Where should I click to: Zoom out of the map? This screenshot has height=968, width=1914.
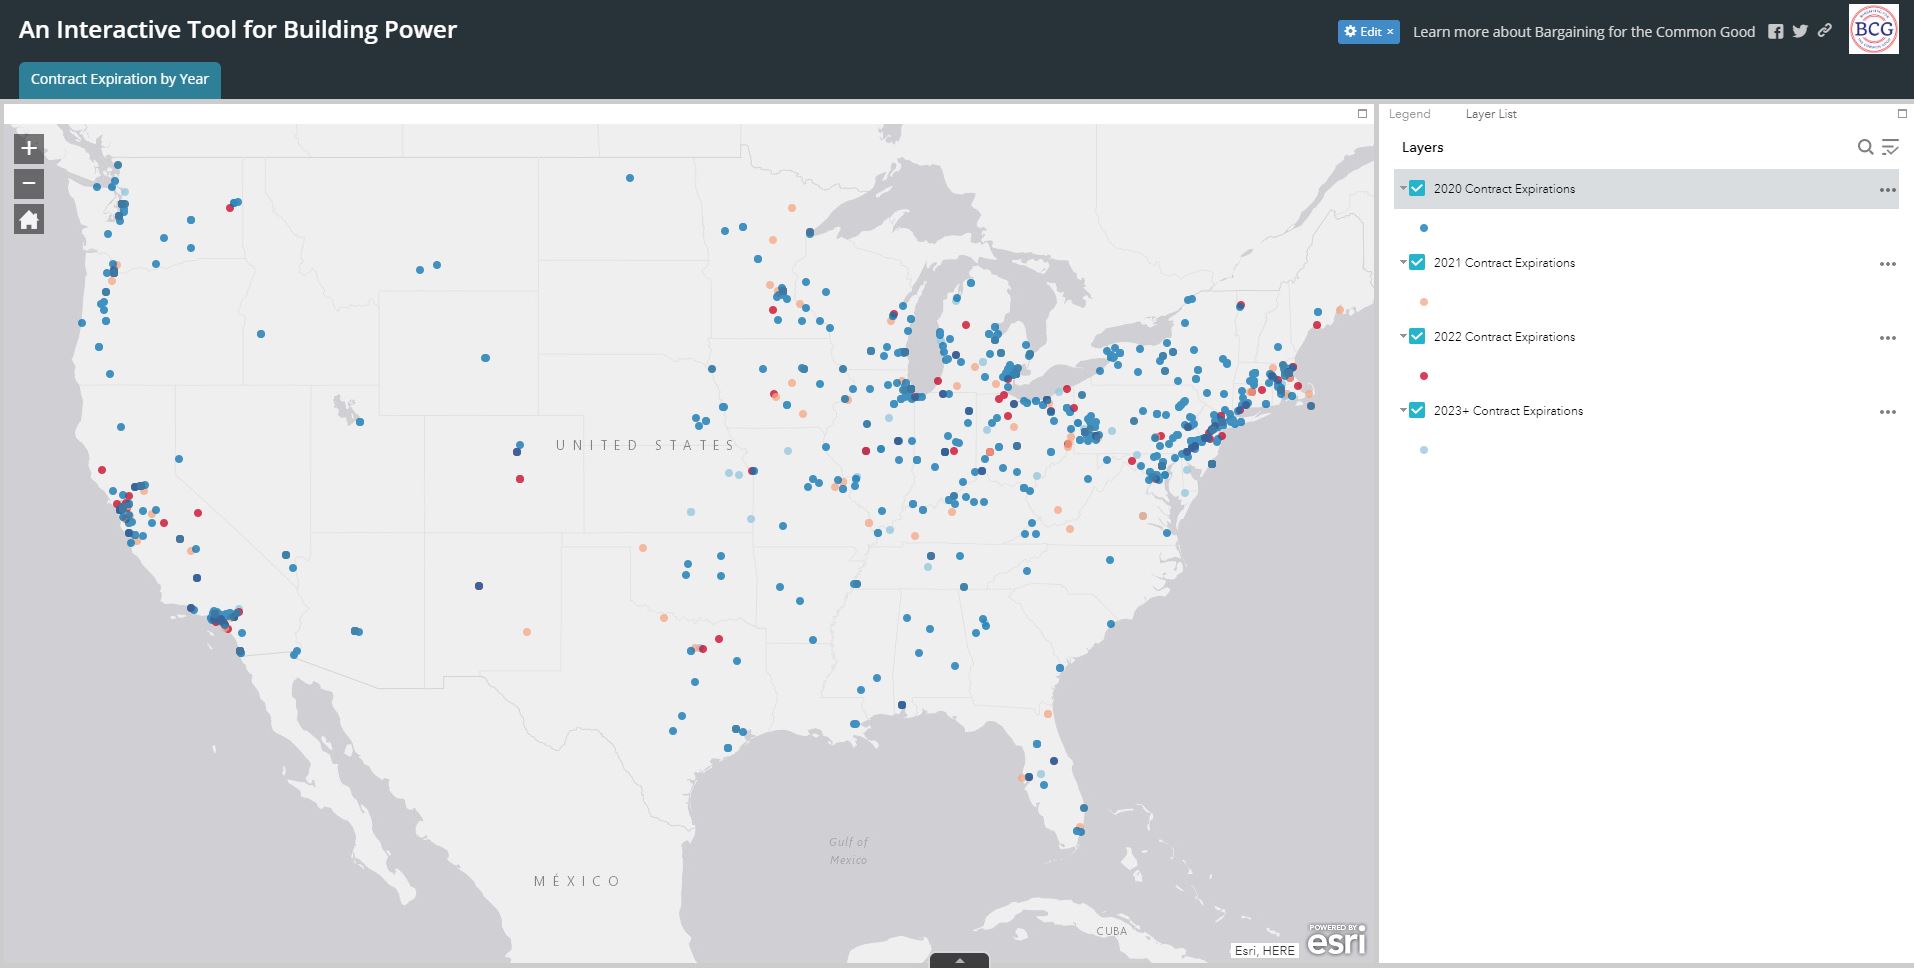(x=29, y=183)
